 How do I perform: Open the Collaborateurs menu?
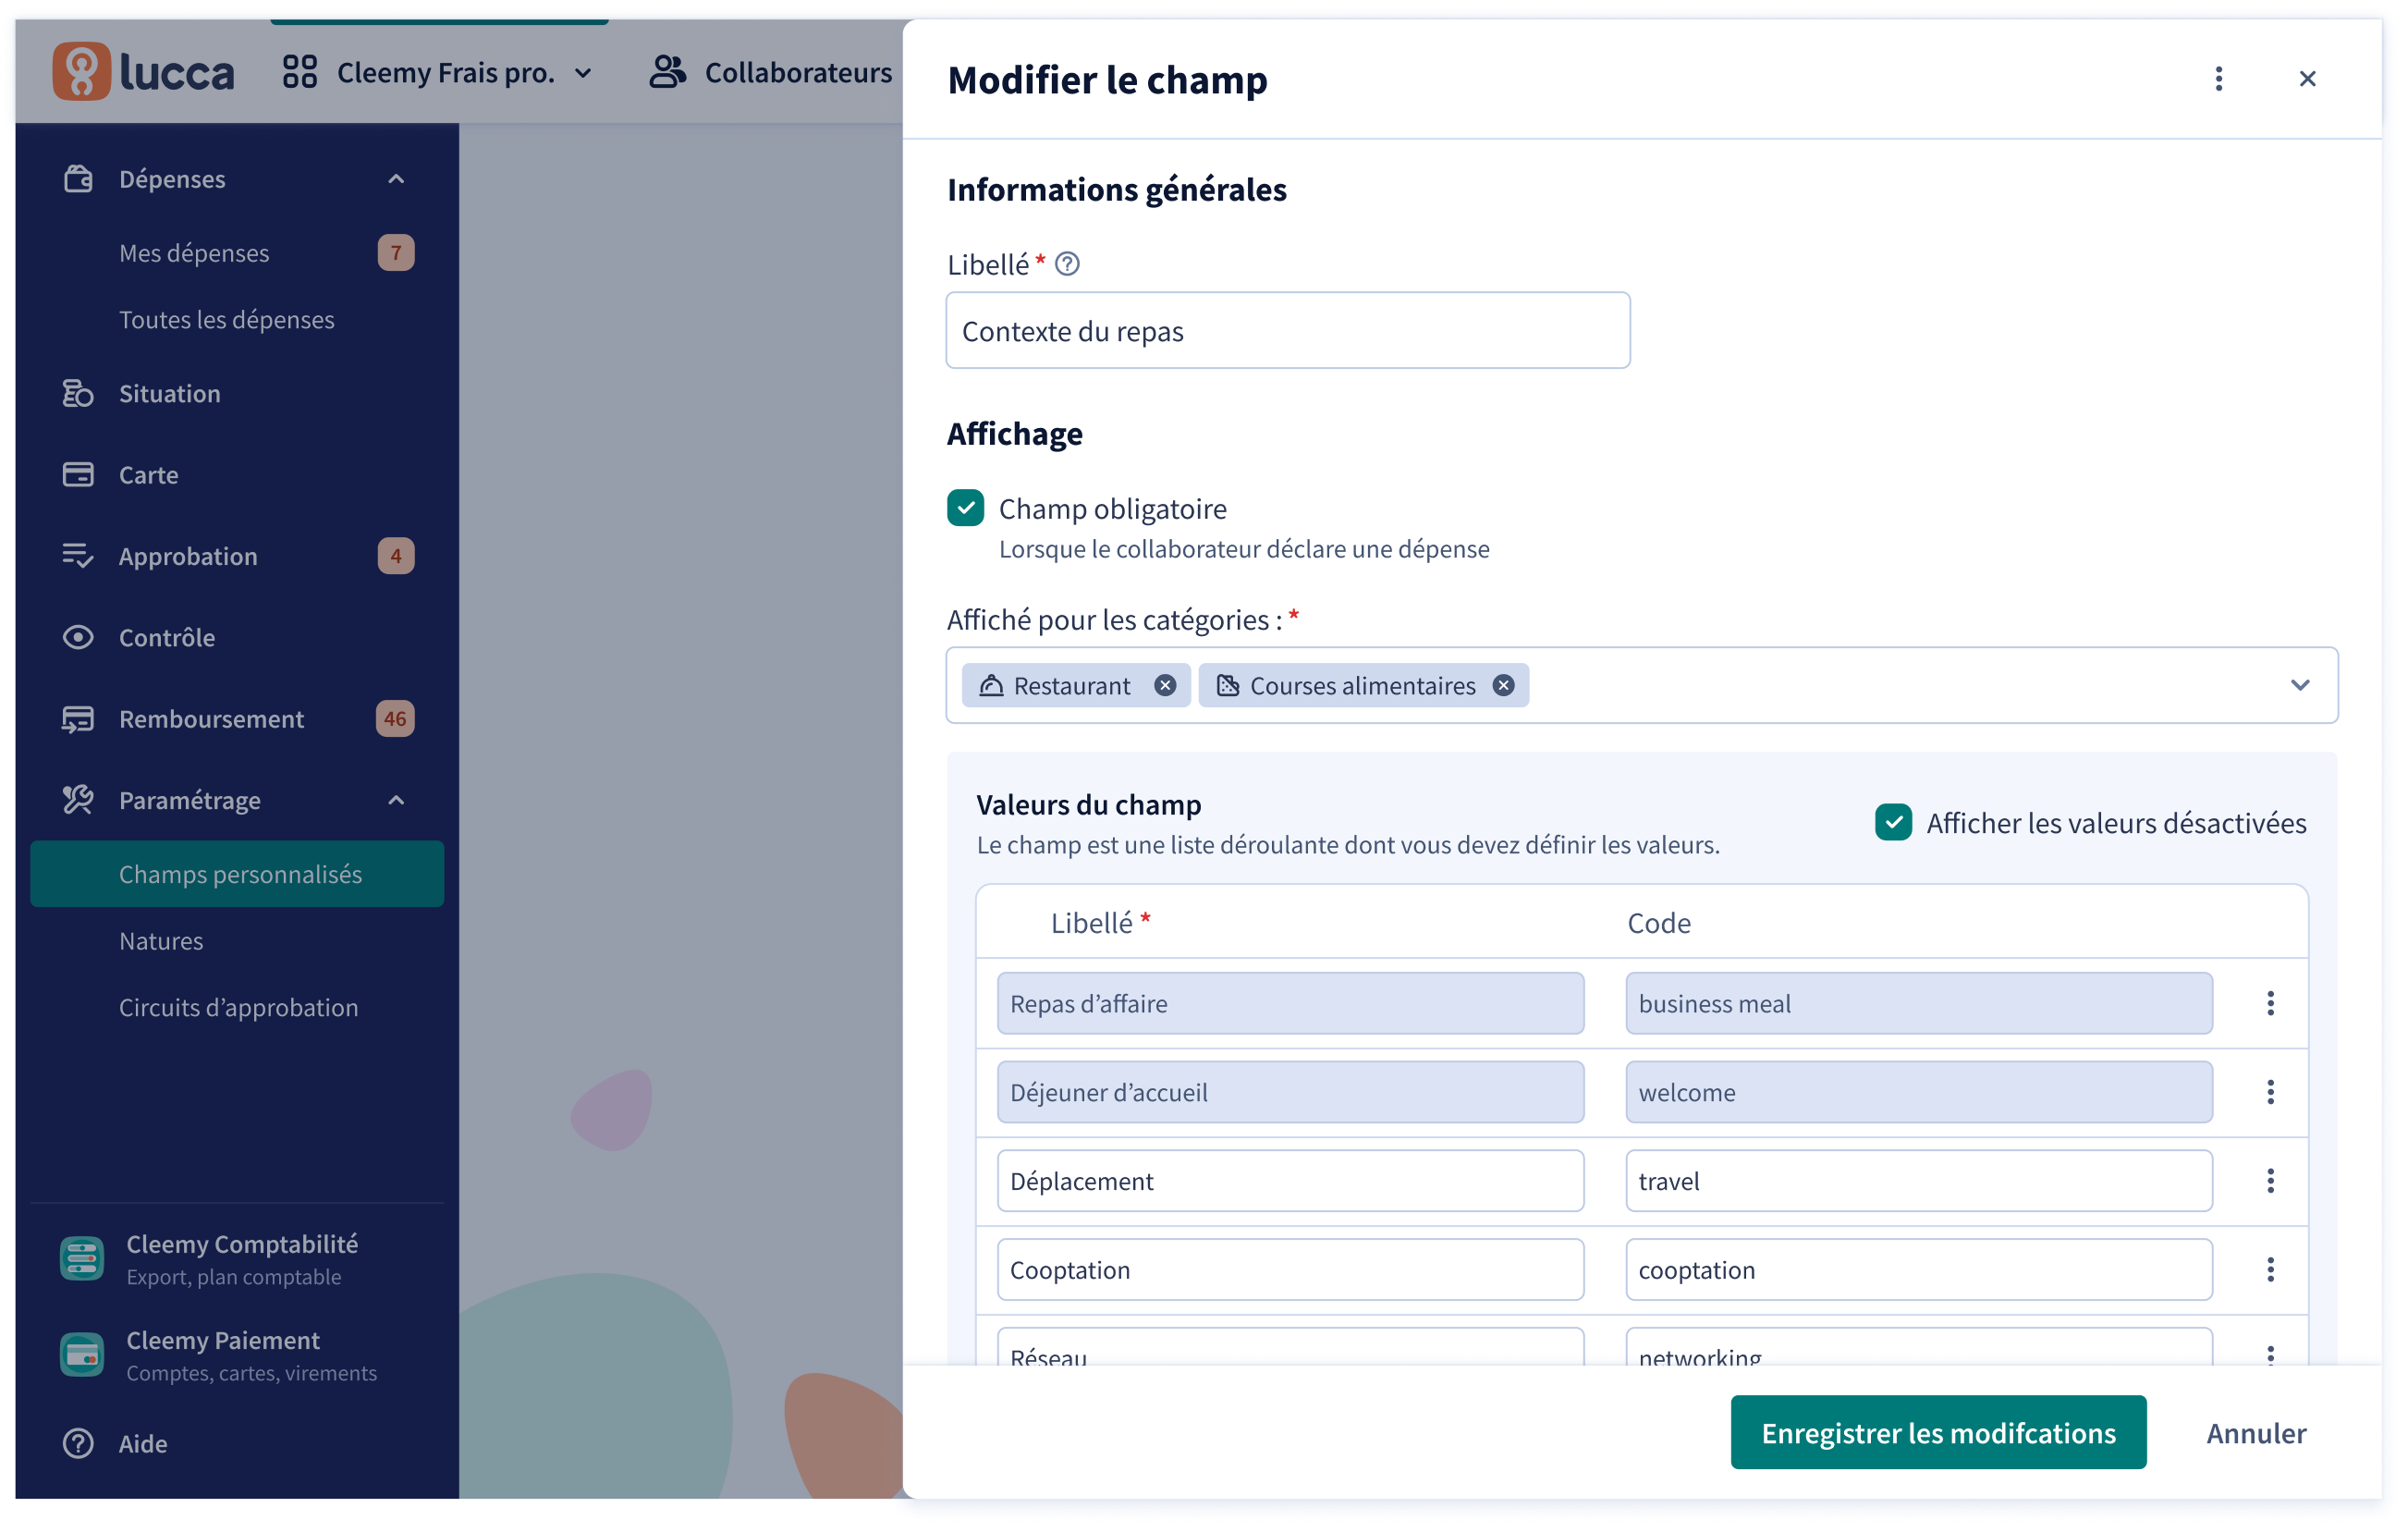pyautogui.click(x=770, y=72)
